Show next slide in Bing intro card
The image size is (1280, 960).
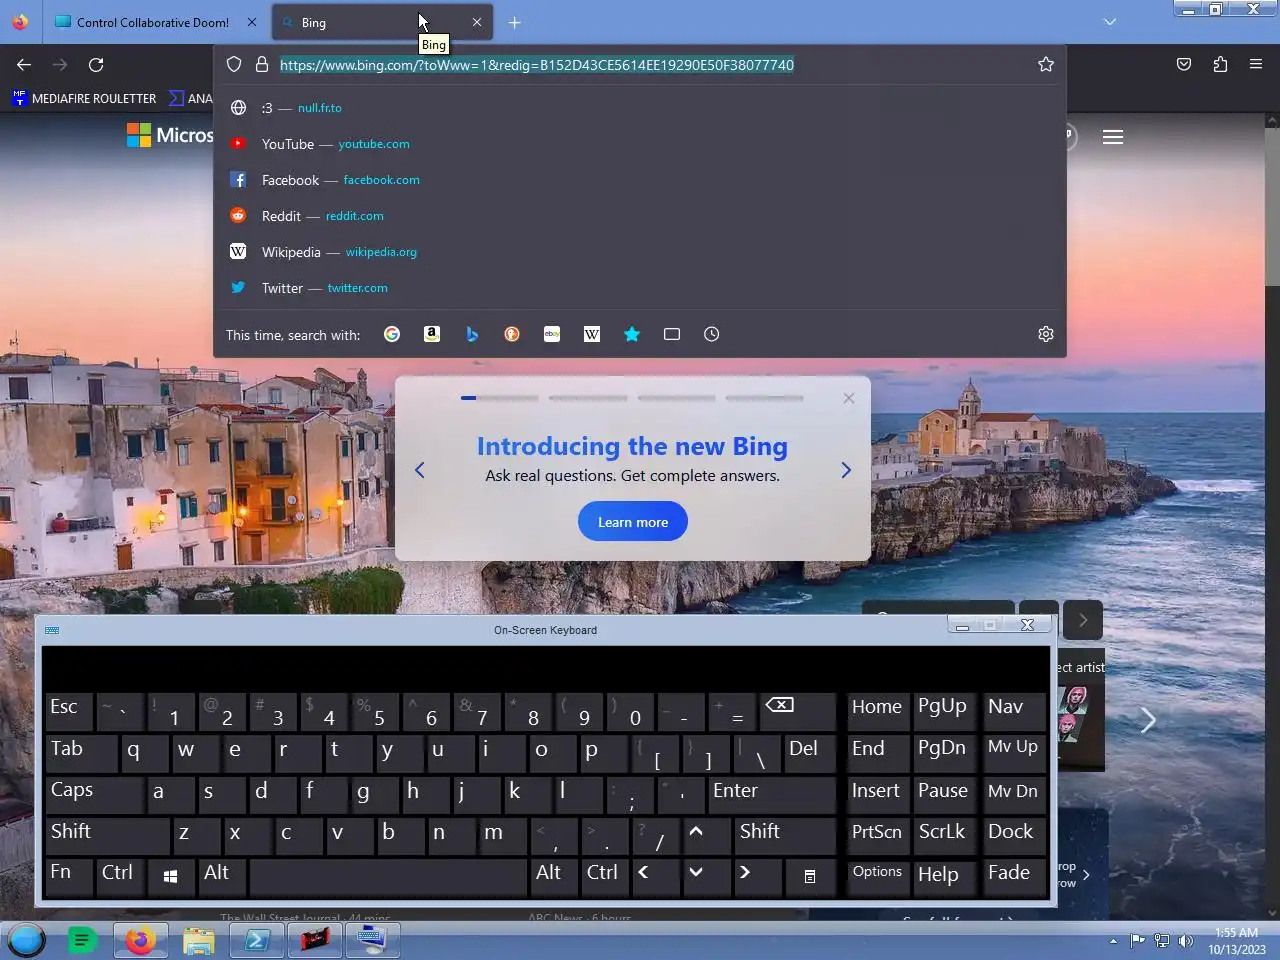[x=846, y=470]
